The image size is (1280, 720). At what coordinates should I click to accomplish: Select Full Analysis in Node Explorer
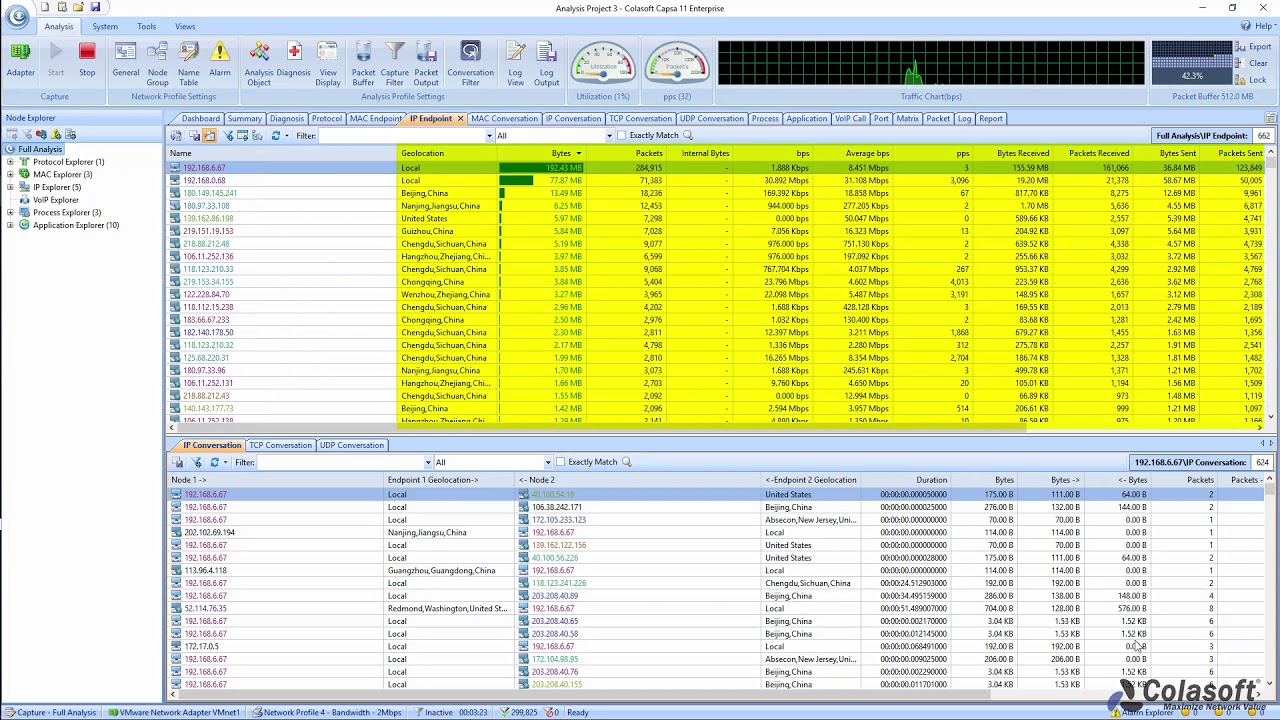tap(40, 149)
